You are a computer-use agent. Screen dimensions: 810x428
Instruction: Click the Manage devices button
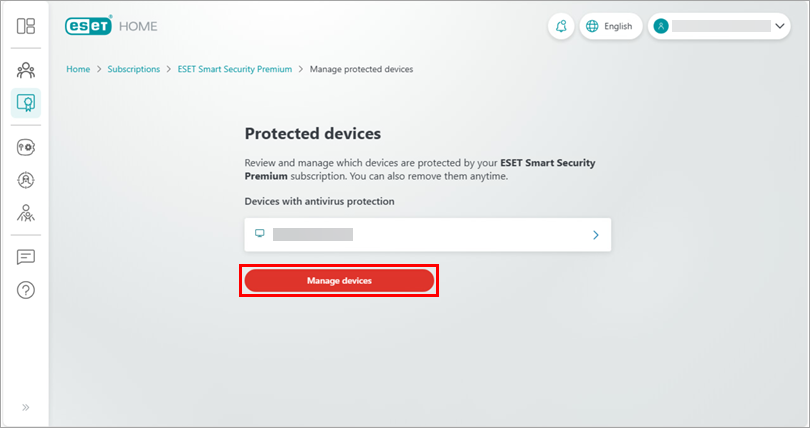(339, 281)
